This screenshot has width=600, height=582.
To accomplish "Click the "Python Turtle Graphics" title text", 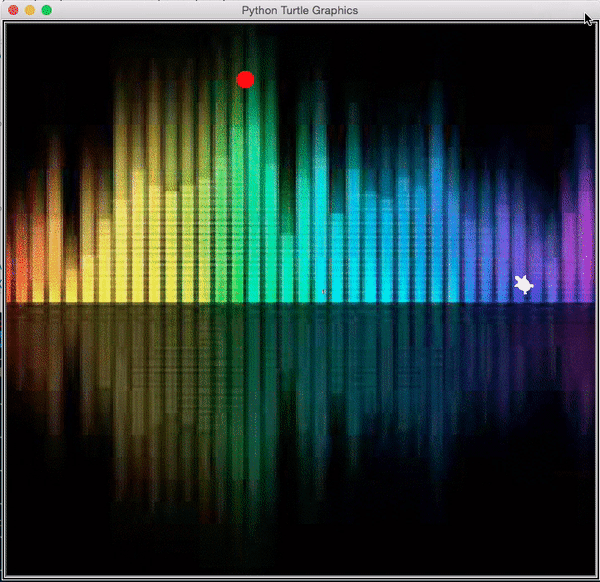I will 300,10.
